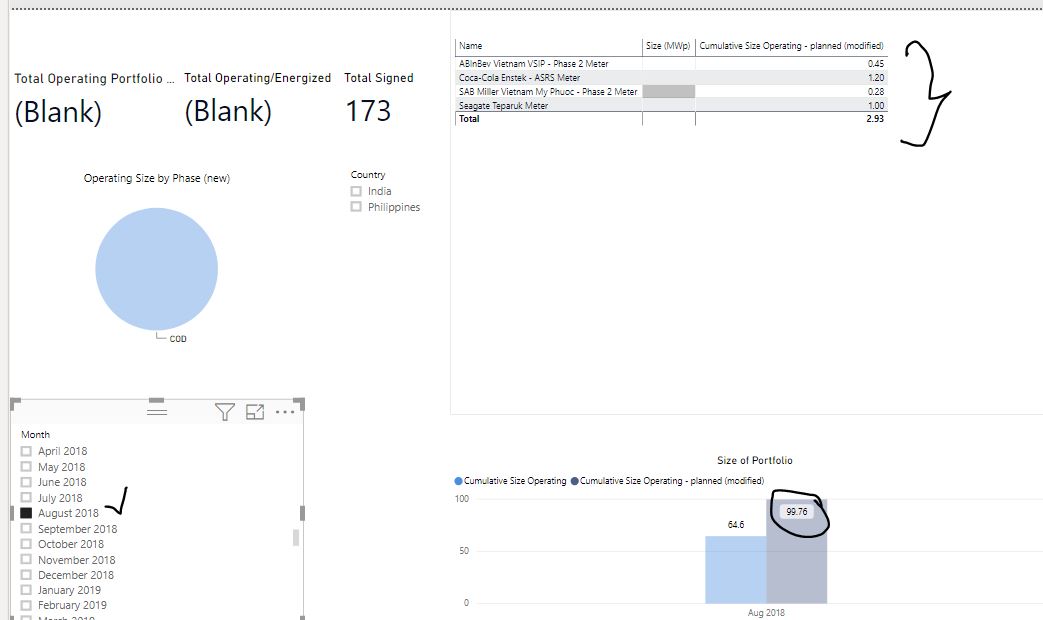Select the Seagate Teparuk Meter row
The height and width of the screenshot is (620, 1043).
(x=671, y=106)
